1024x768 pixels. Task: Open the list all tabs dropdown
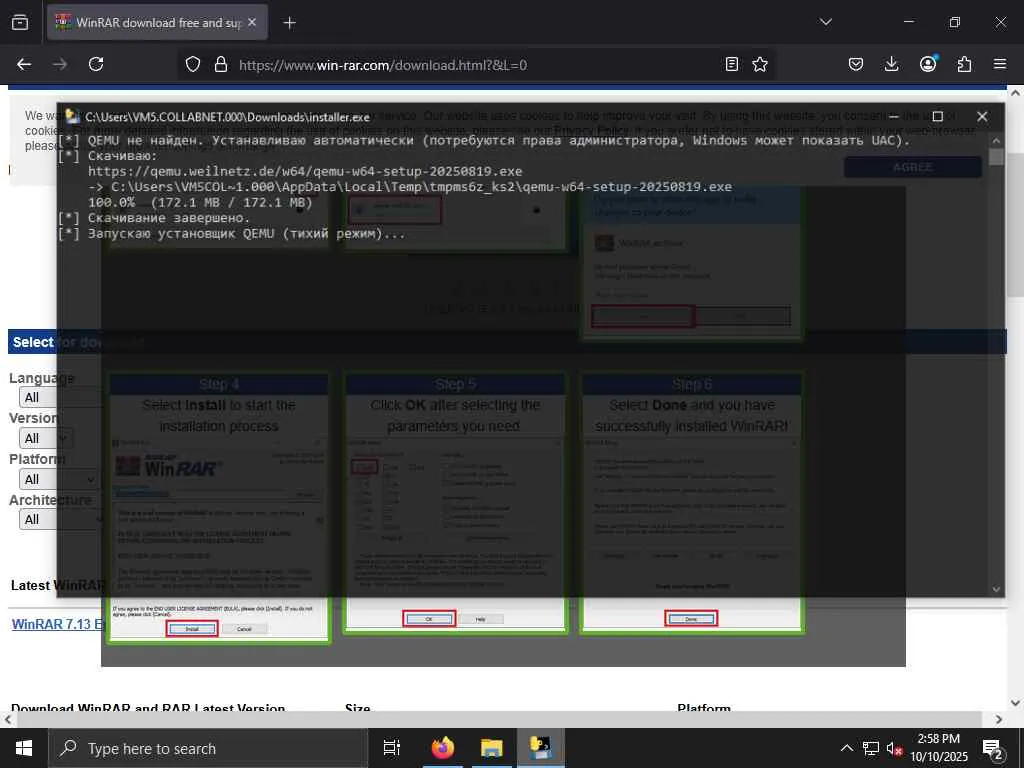(825, 22)
